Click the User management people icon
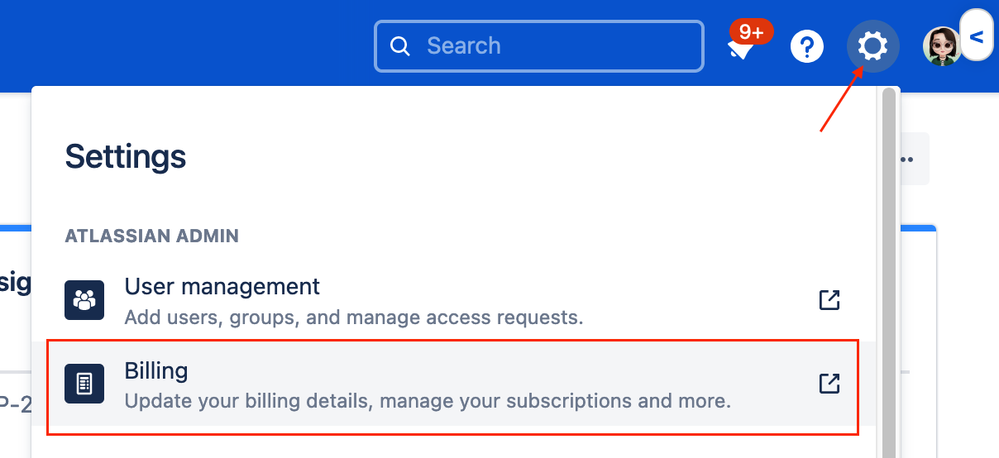Viewport: 999px width, 458px height. click(84, 299)
